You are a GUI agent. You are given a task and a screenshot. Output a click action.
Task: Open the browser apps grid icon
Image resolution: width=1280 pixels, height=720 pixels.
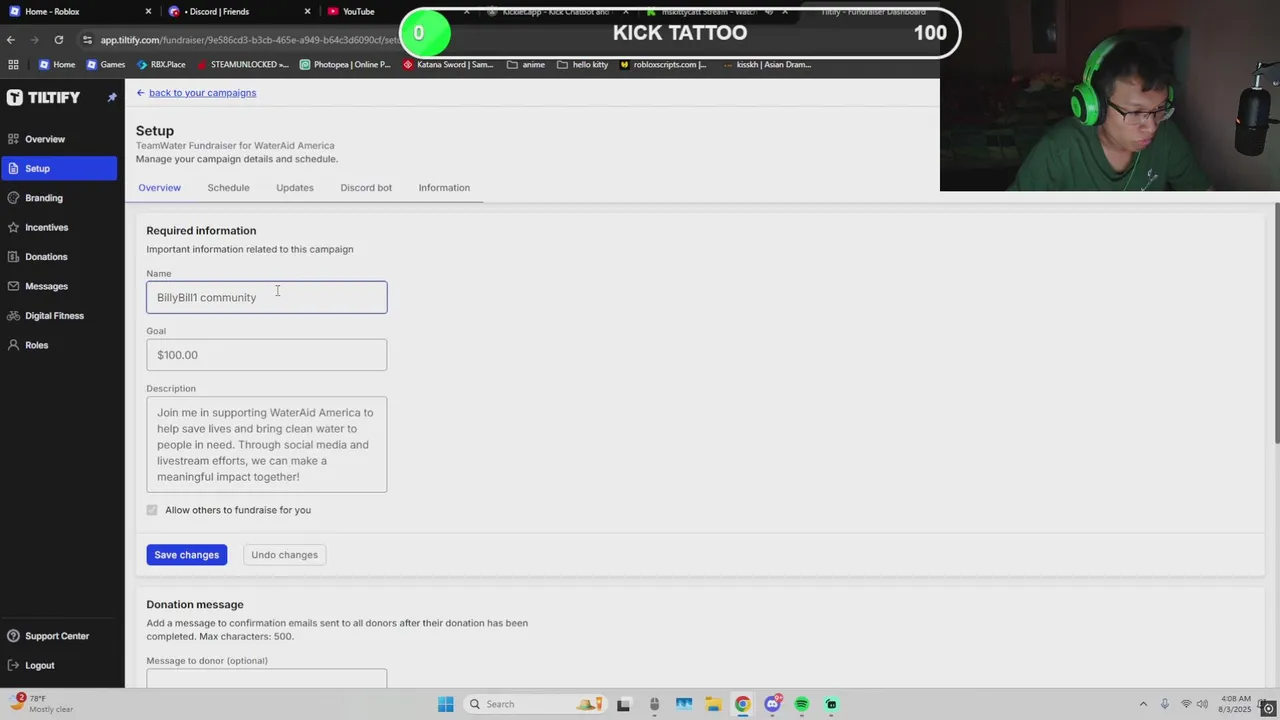click(13, 65)
